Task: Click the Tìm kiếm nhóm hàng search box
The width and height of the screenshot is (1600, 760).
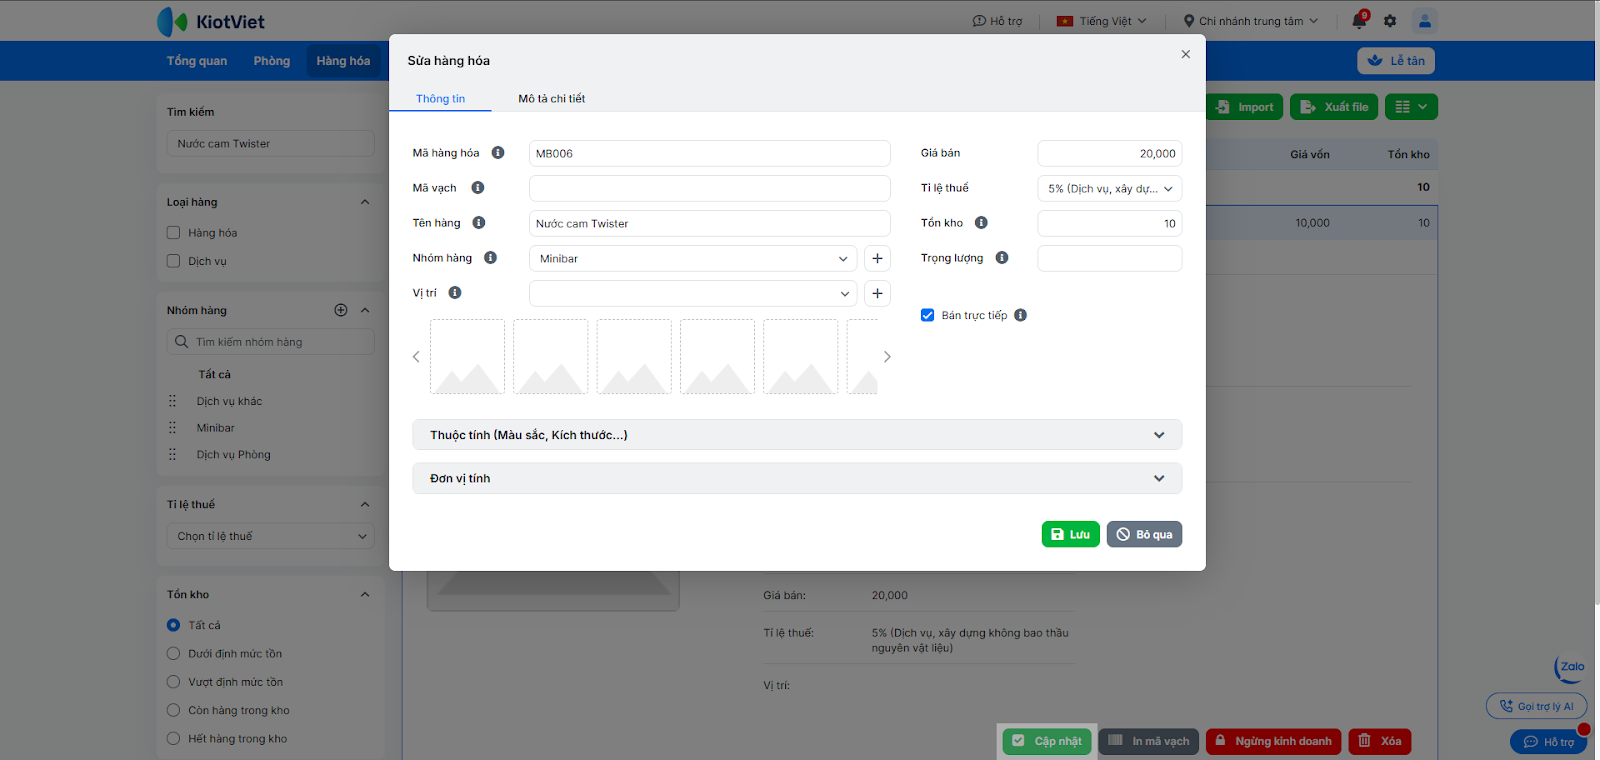Action: point(270,342)
